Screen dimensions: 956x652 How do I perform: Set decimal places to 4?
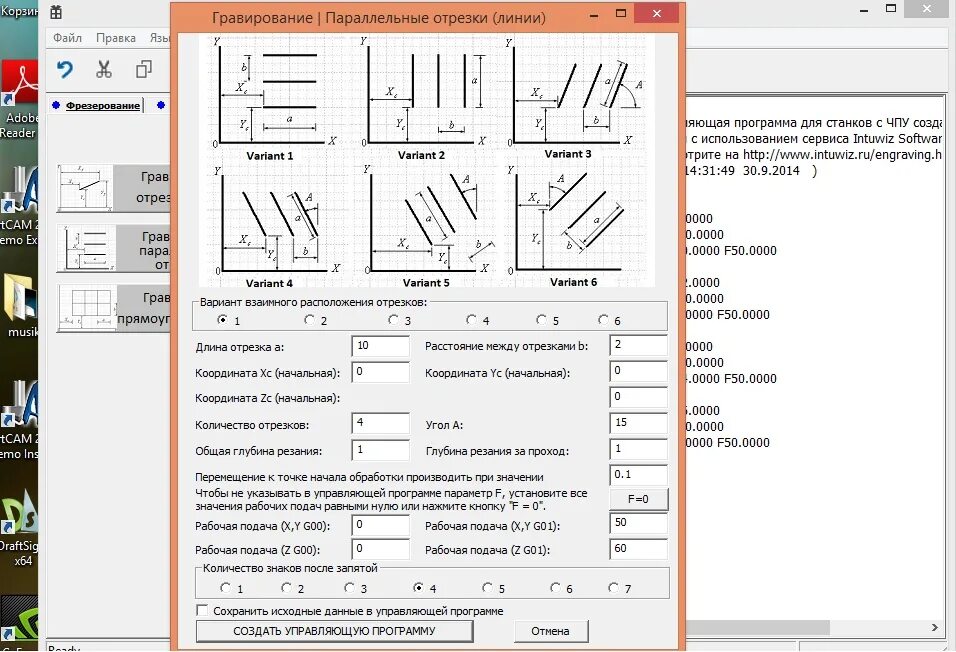point(418,588)
